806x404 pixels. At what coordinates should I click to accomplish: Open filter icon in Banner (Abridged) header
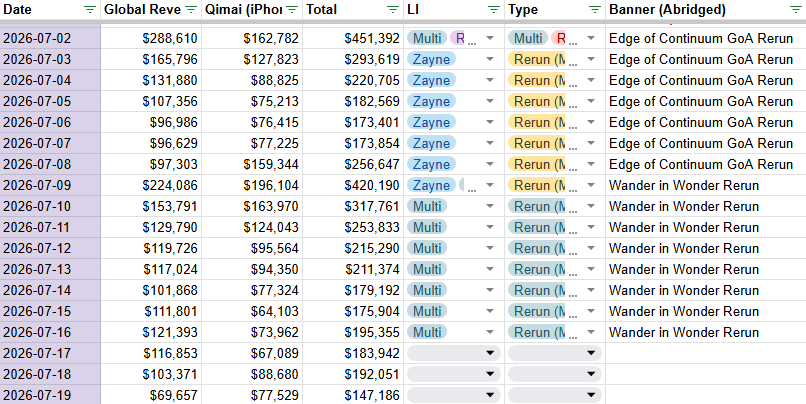pyautogui.click(x=795, y=9)
